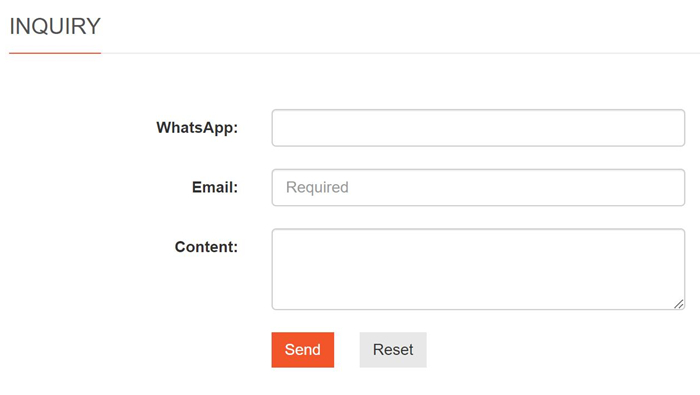Screen dimensions: 700x395
Task: Click the Required placeholder text
Action: click(317, 187)
